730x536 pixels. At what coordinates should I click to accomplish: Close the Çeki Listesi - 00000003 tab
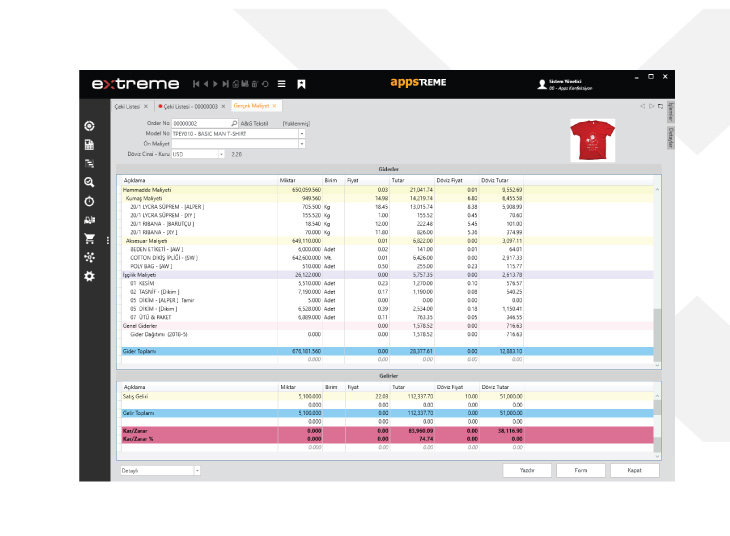point(223,106)
